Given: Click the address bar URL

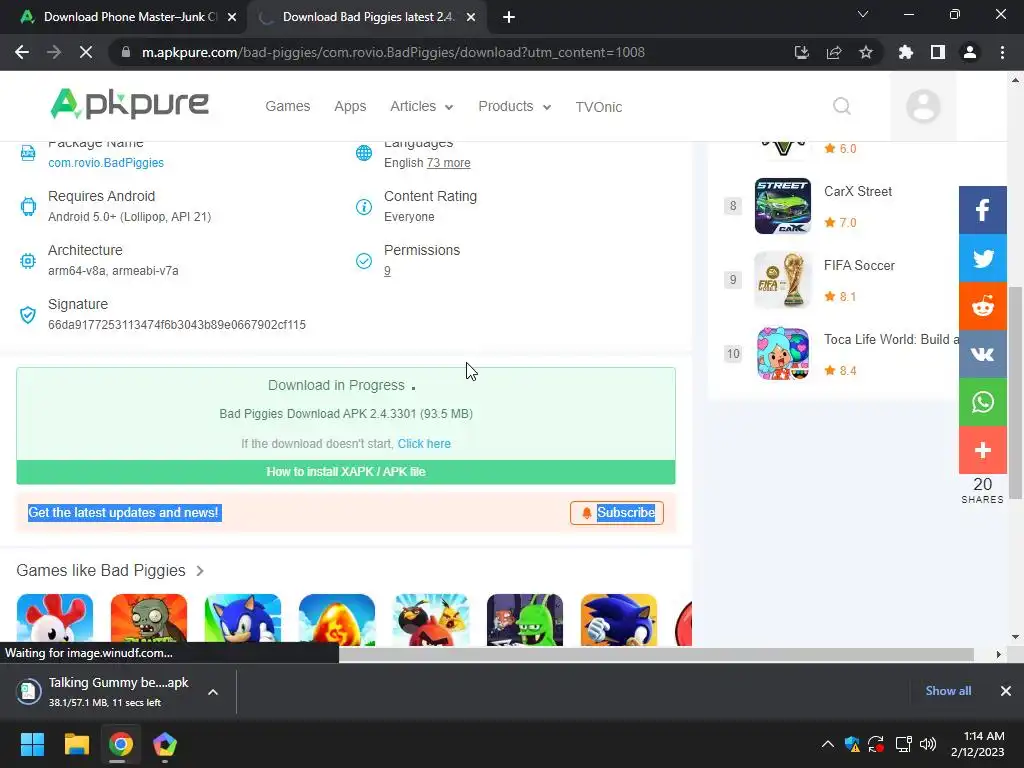Looking at the screenshot, I should click(393, 52).
